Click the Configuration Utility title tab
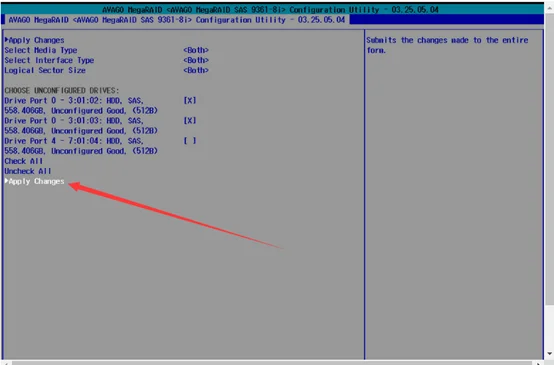554x365 pixels. tap(177, 20)
